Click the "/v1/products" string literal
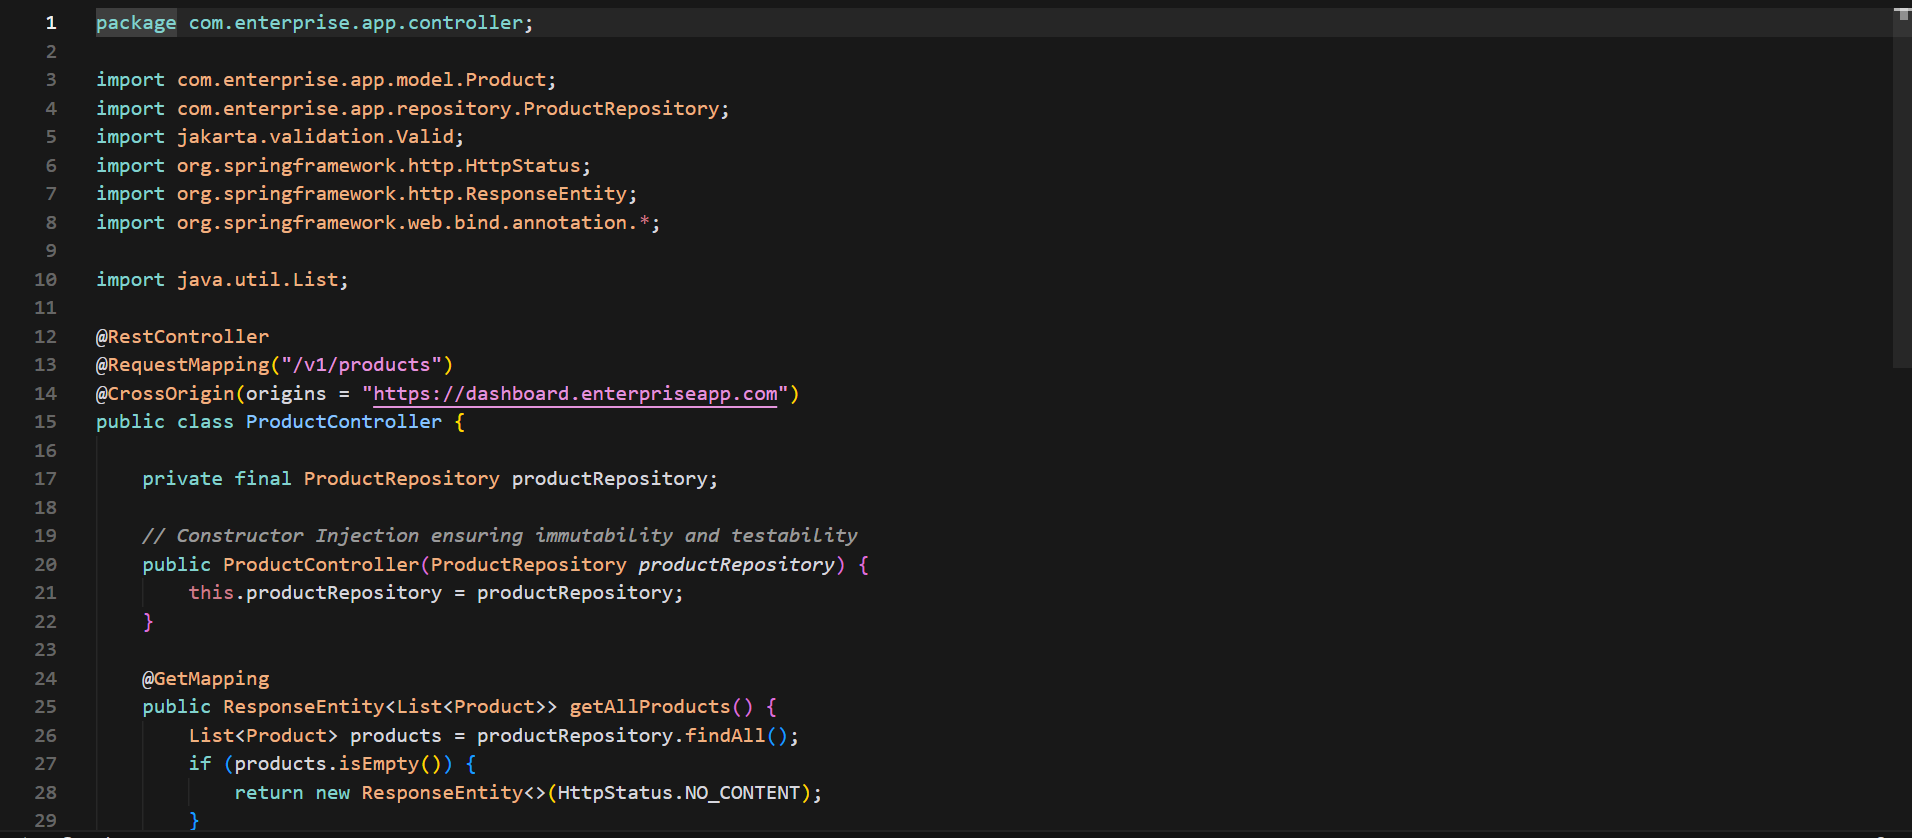Screen dimensions: 1912x838 pos(362,365)
